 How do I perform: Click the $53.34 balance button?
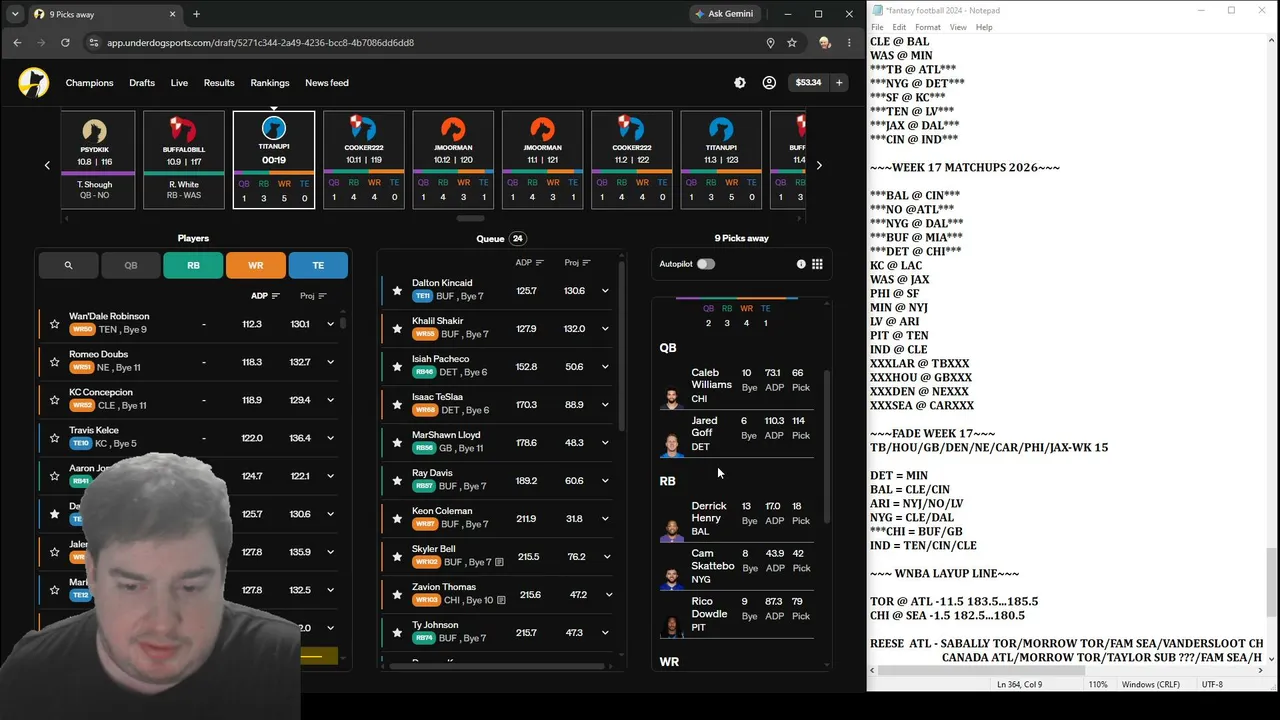point(808,83)
